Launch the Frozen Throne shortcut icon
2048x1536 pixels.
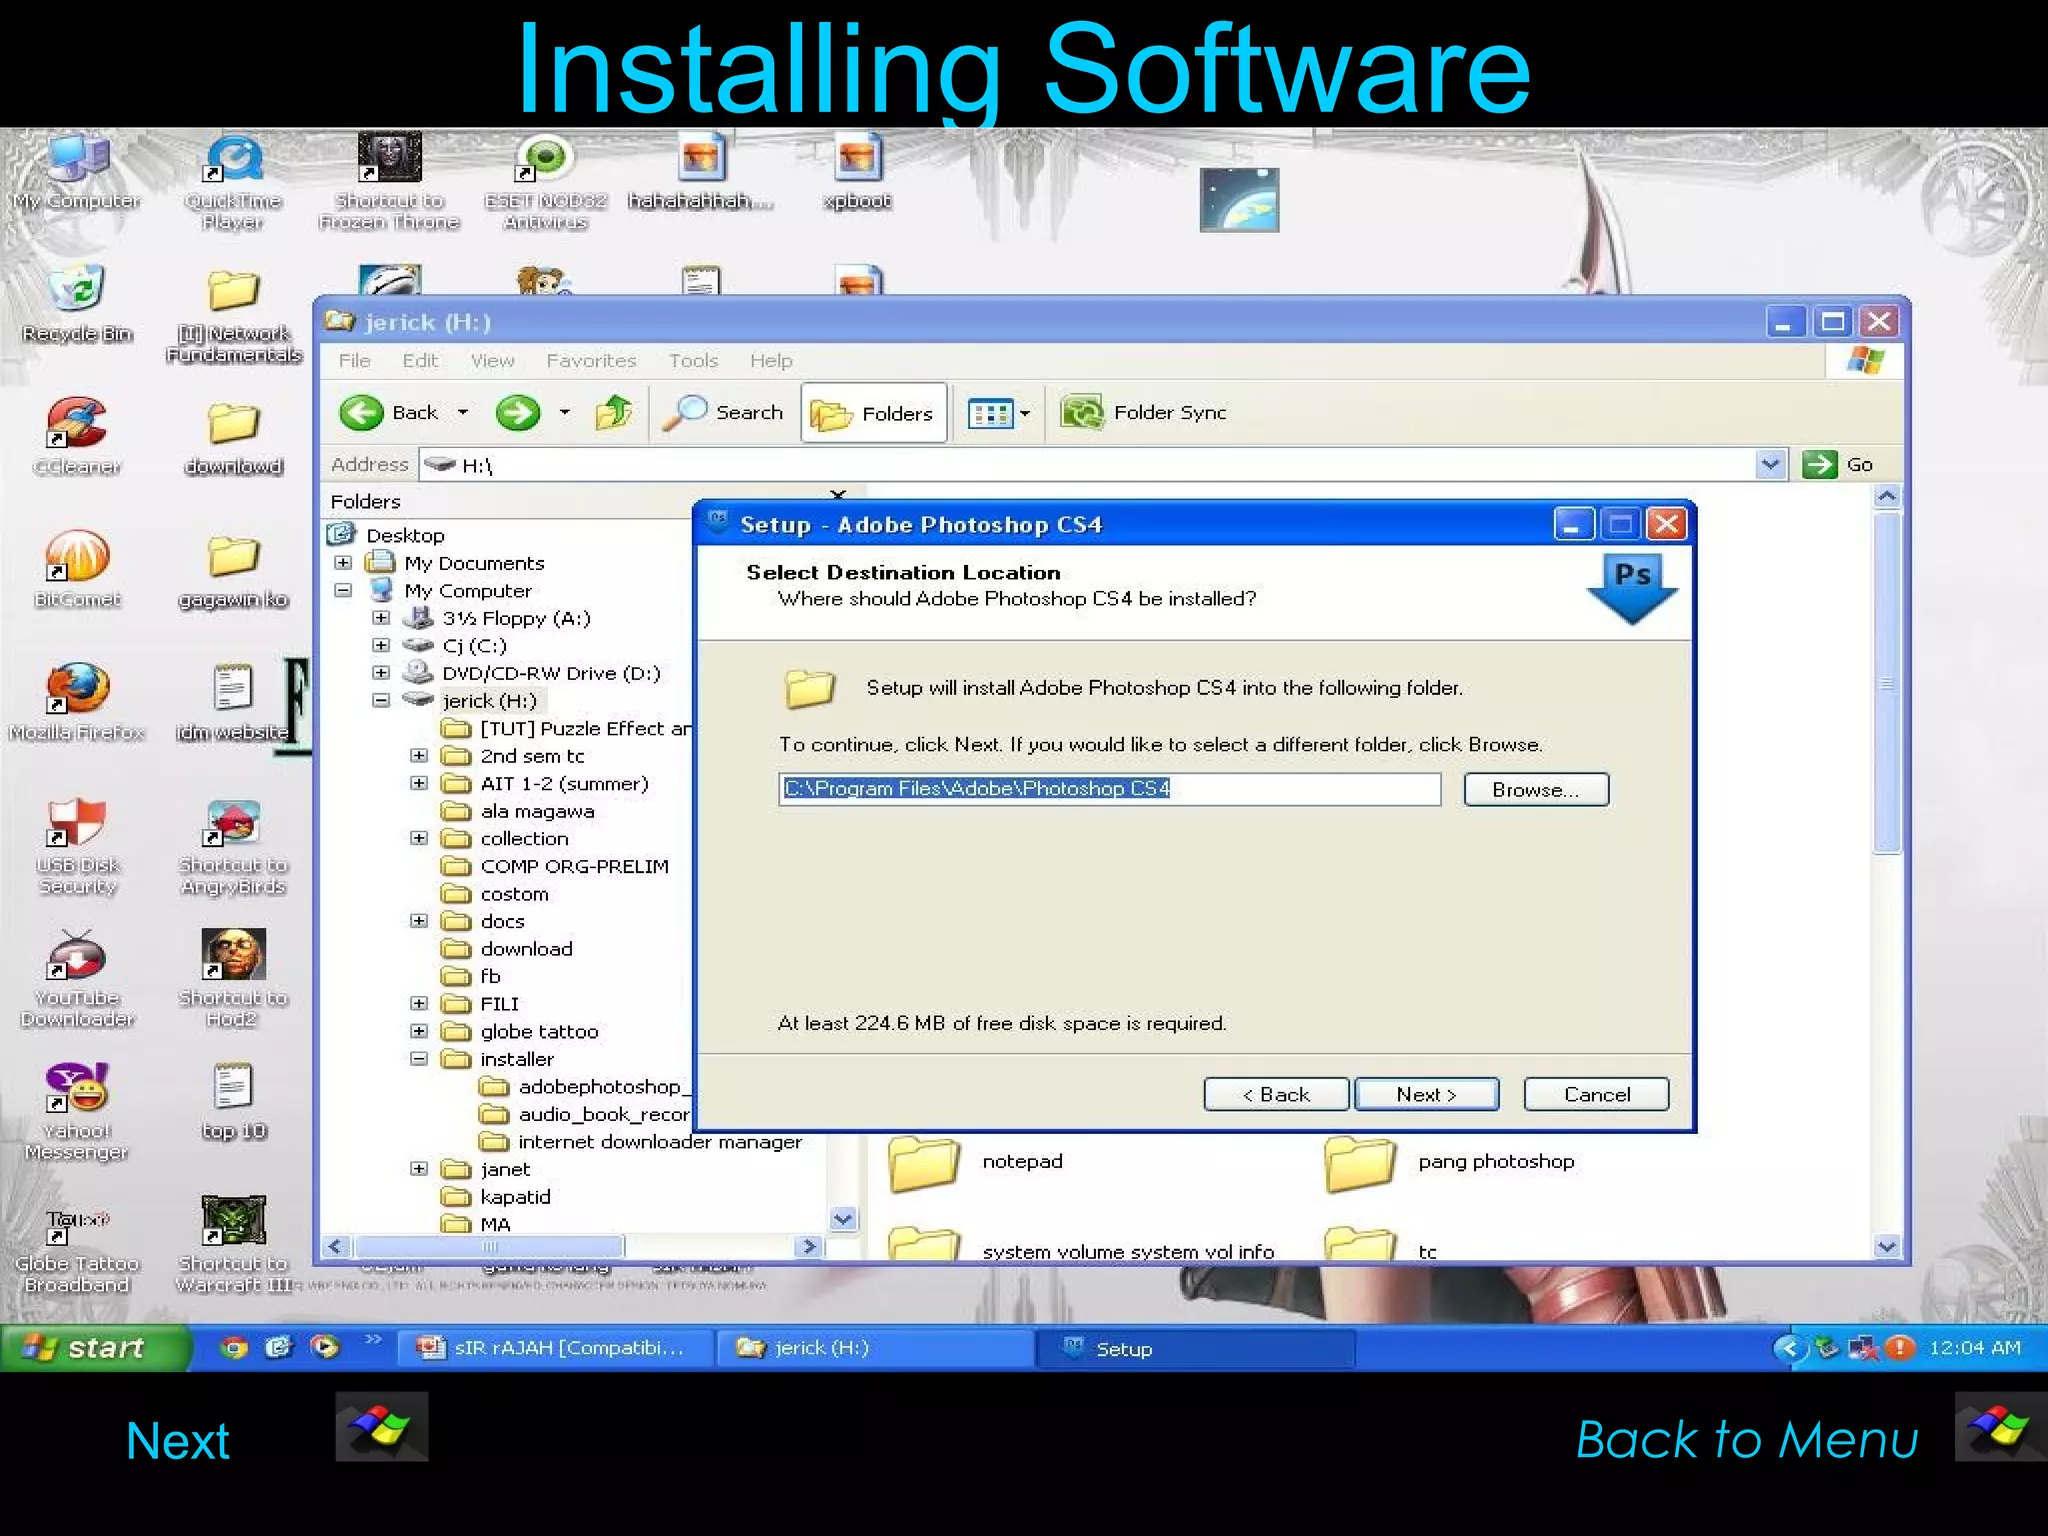tap(389, 182)
